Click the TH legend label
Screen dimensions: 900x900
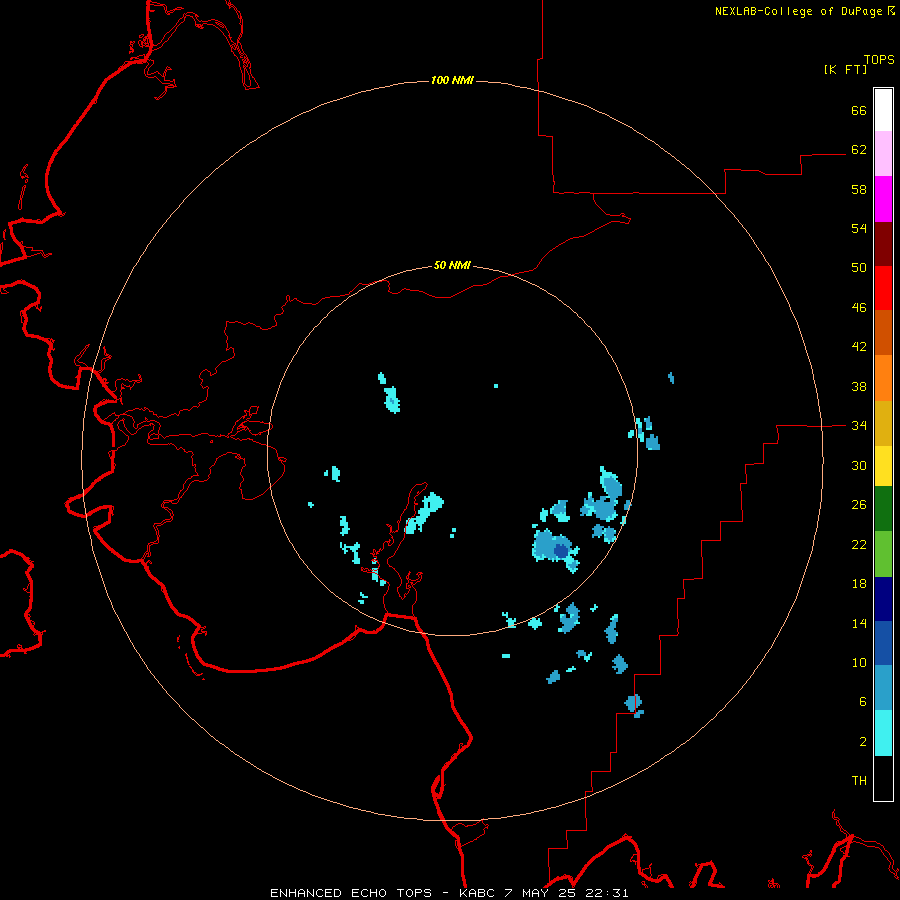click(859, 781)
